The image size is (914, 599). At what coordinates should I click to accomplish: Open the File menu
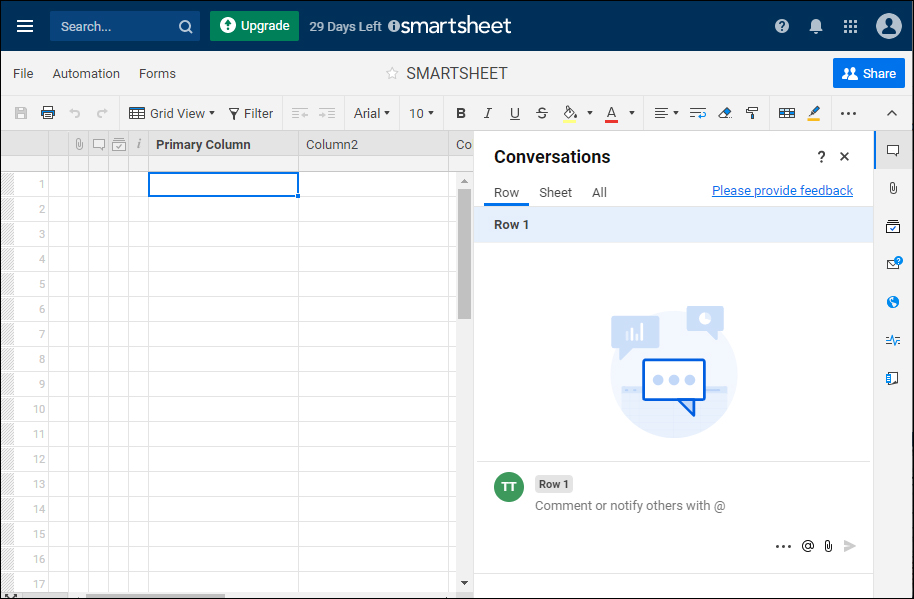(x=23, y=73)
